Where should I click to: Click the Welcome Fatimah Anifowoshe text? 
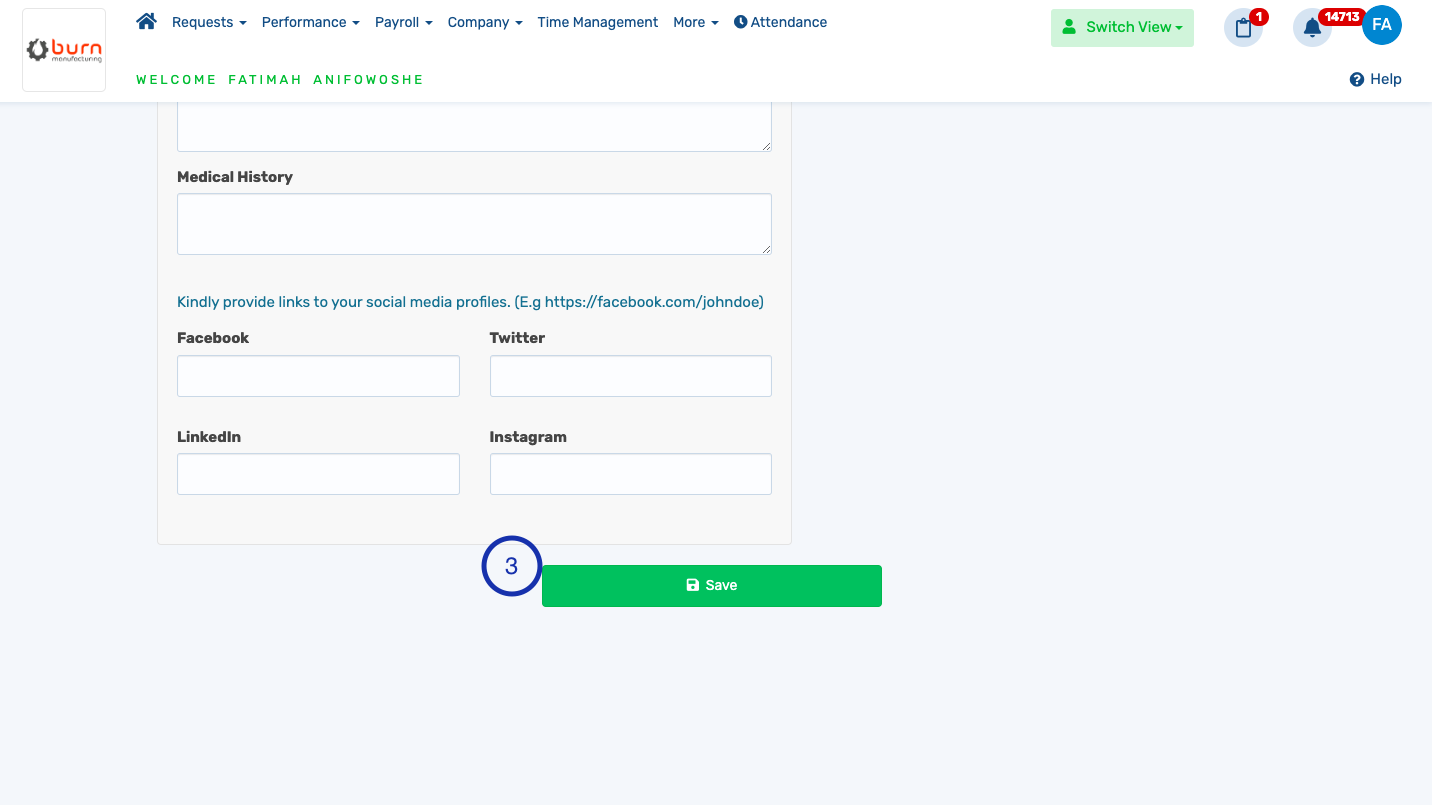tap(280, 80)
